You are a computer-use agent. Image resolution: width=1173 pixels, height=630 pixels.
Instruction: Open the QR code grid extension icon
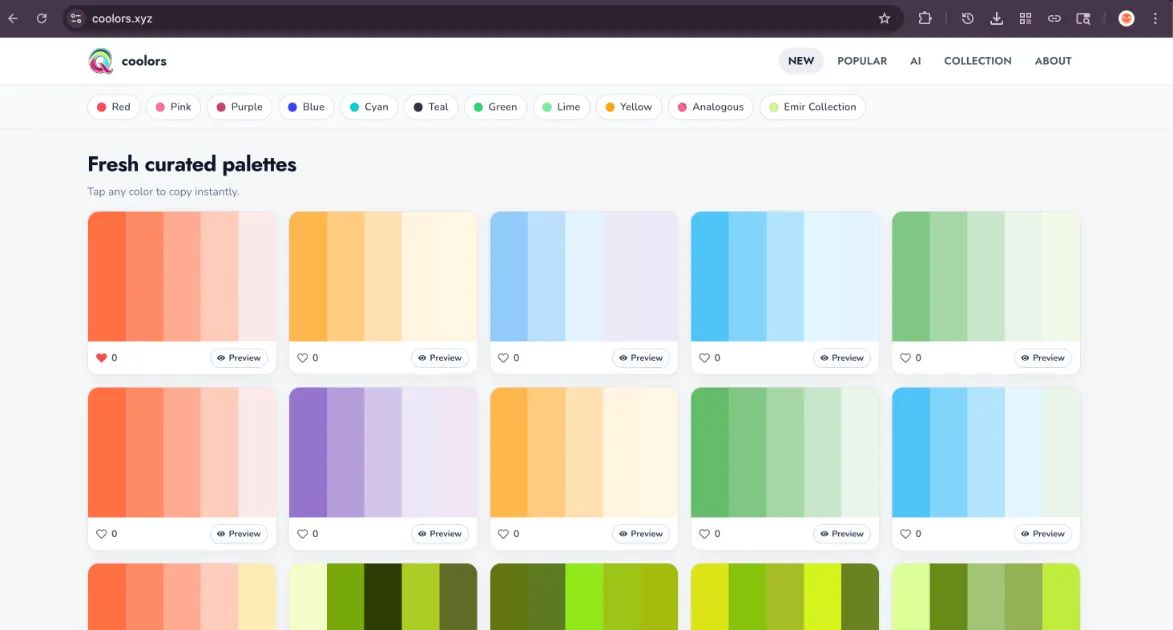(1026, 19)
